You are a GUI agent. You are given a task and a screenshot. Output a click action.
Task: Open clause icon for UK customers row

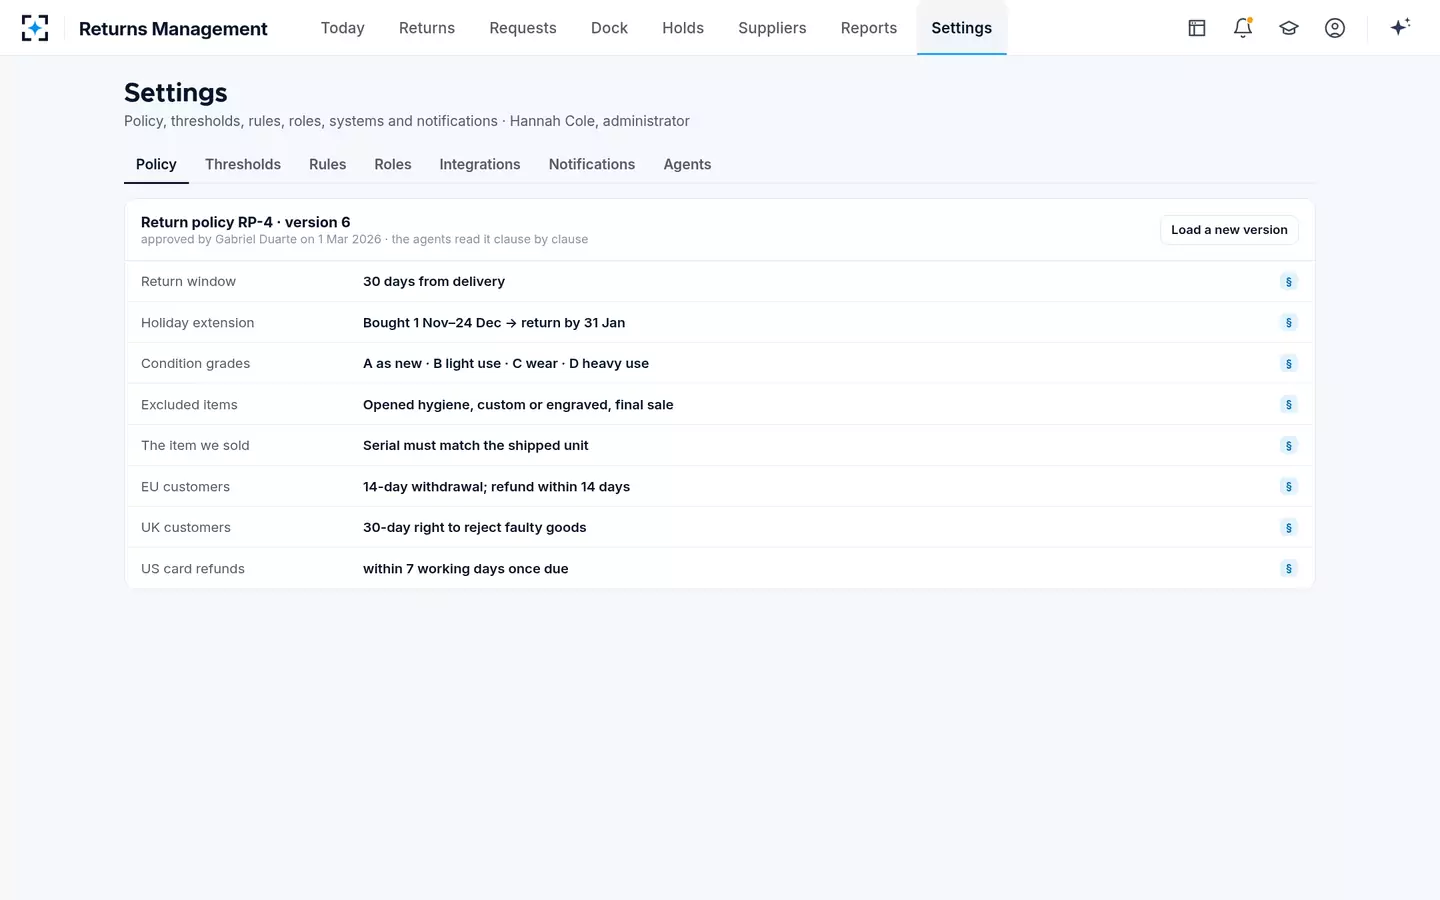[x=1289, y=528]
